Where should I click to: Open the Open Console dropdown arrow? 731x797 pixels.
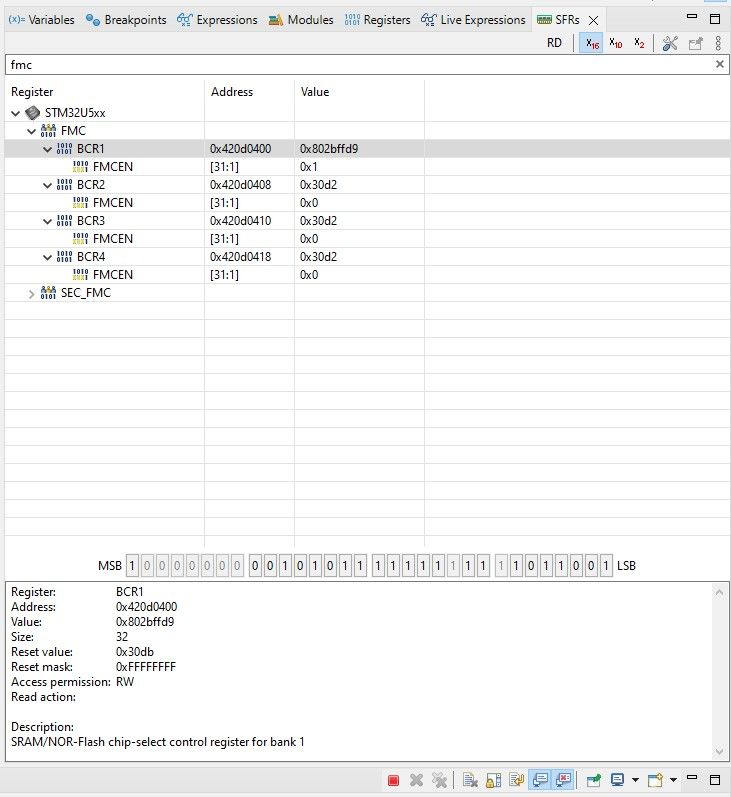pos(673,780)
